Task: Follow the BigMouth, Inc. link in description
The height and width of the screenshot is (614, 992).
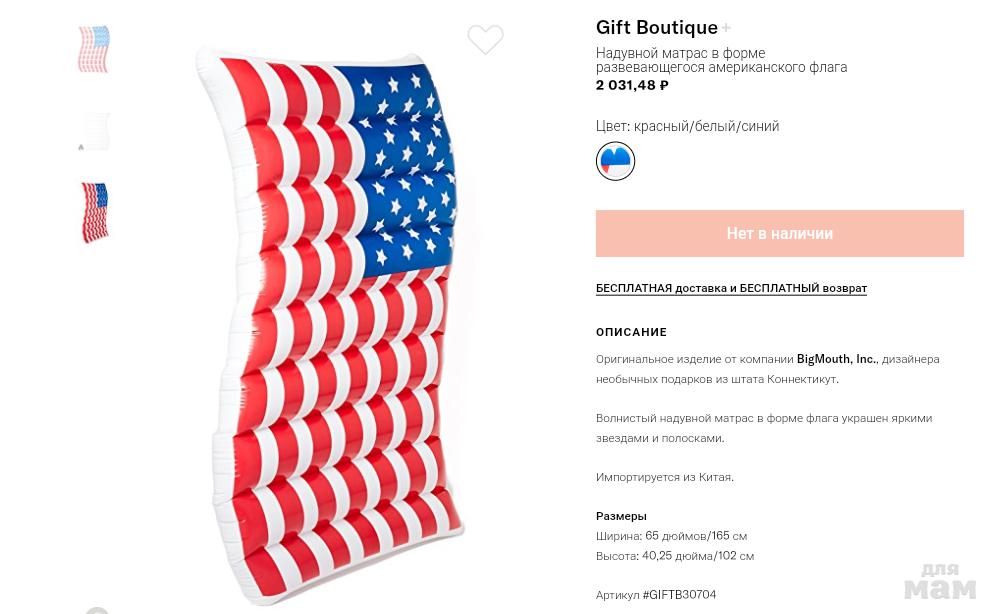Action: pyautogui.click(x=836, y=359)
